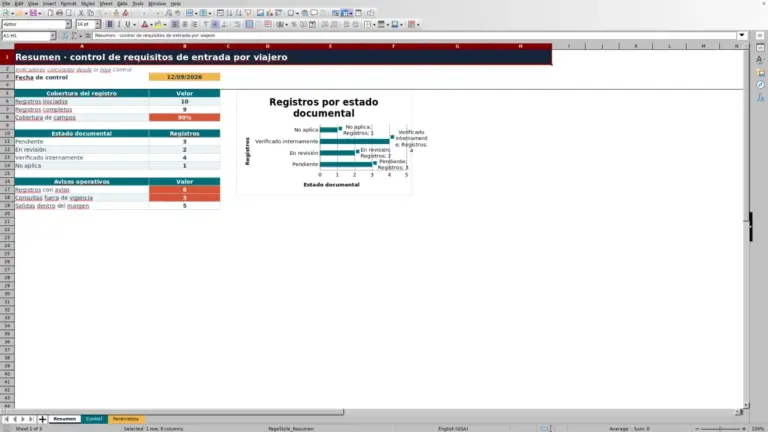Open the sidebar Navigator compass icon
The image size is (768, 432).
pyautogui.click(x=760, y=85)
